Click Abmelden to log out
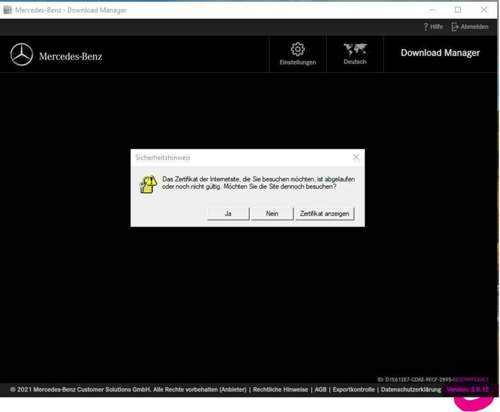Viewport: 500px width, 412px height. 470,27
